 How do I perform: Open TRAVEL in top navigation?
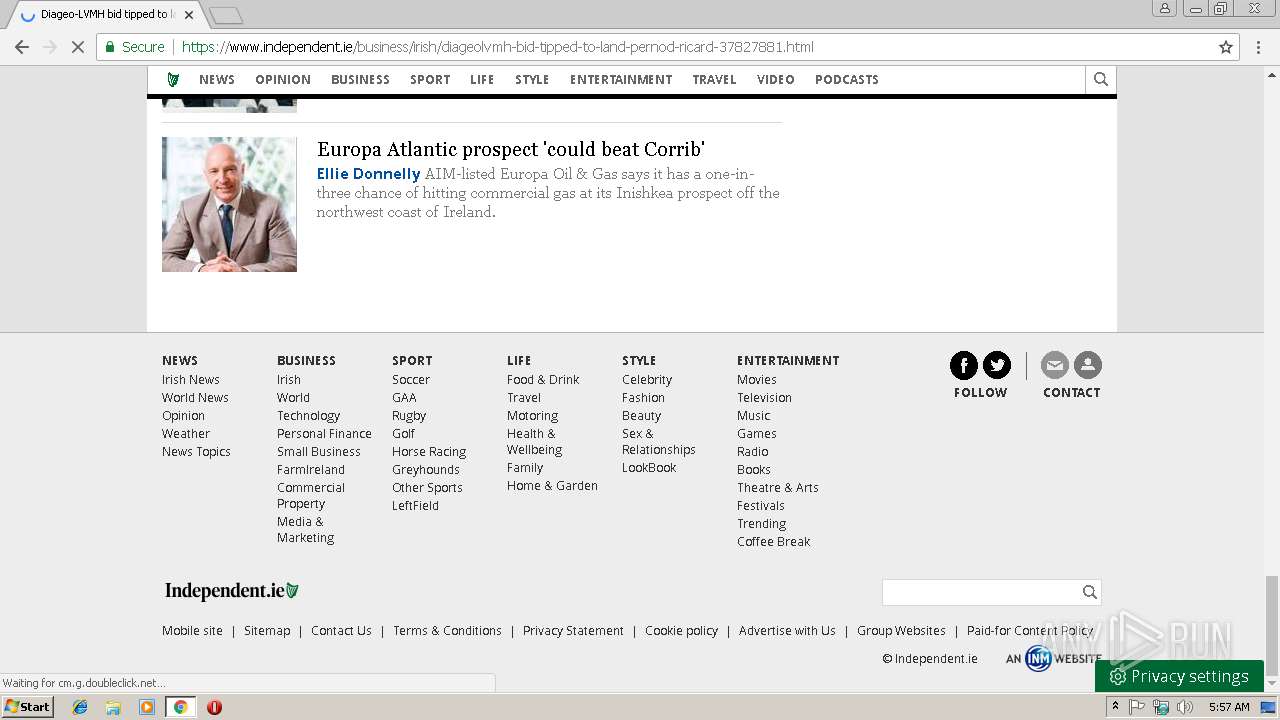714,80
